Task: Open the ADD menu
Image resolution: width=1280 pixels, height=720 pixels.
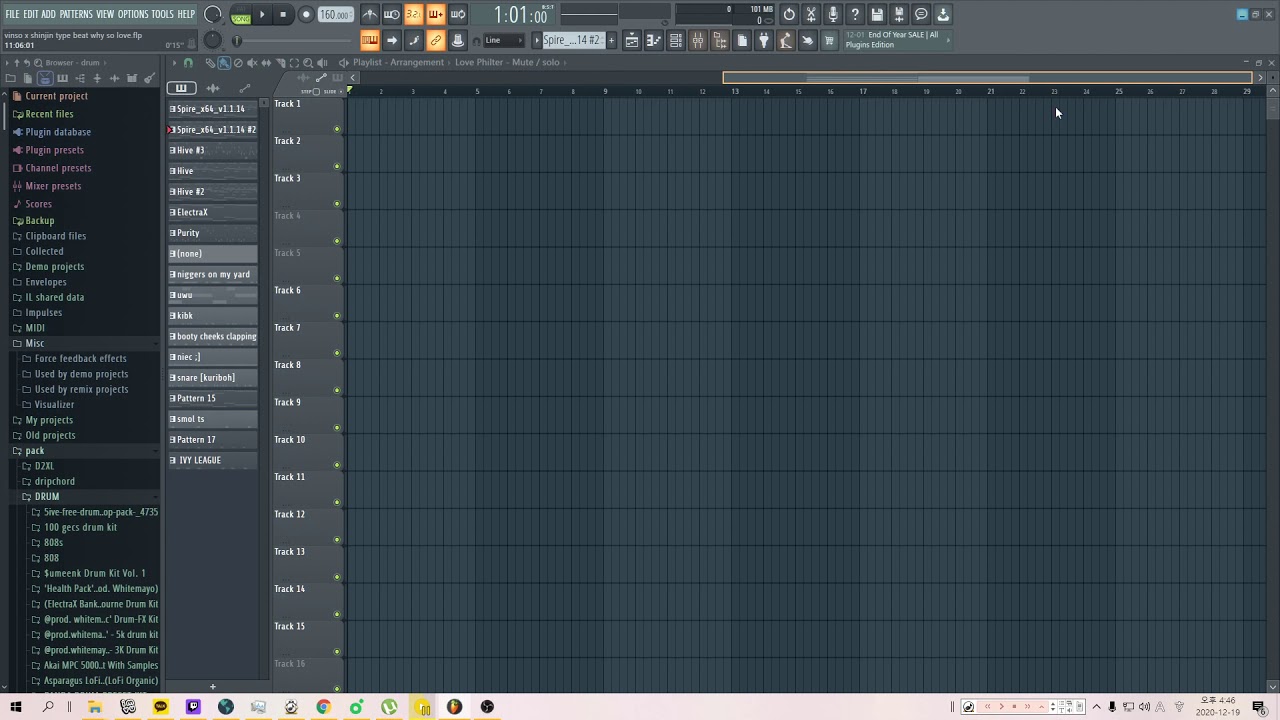Action: 49,14
